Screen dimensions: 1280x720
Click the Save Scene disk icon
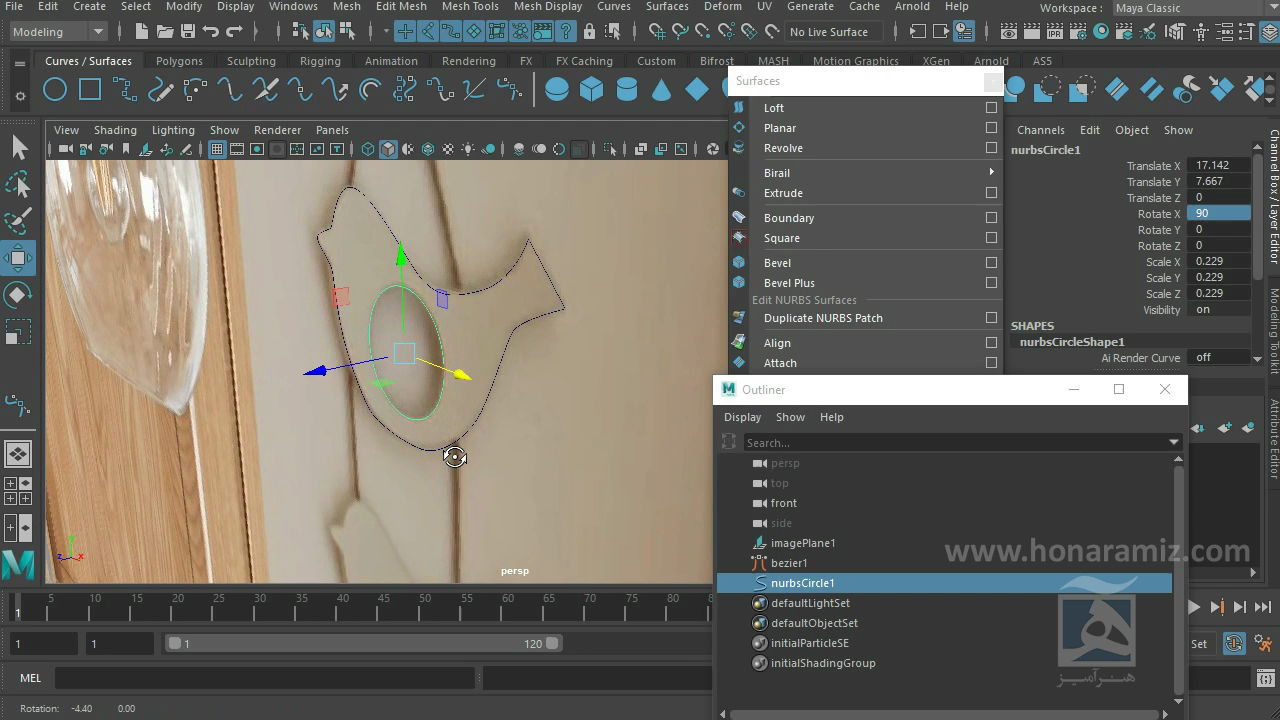point(187,31)
